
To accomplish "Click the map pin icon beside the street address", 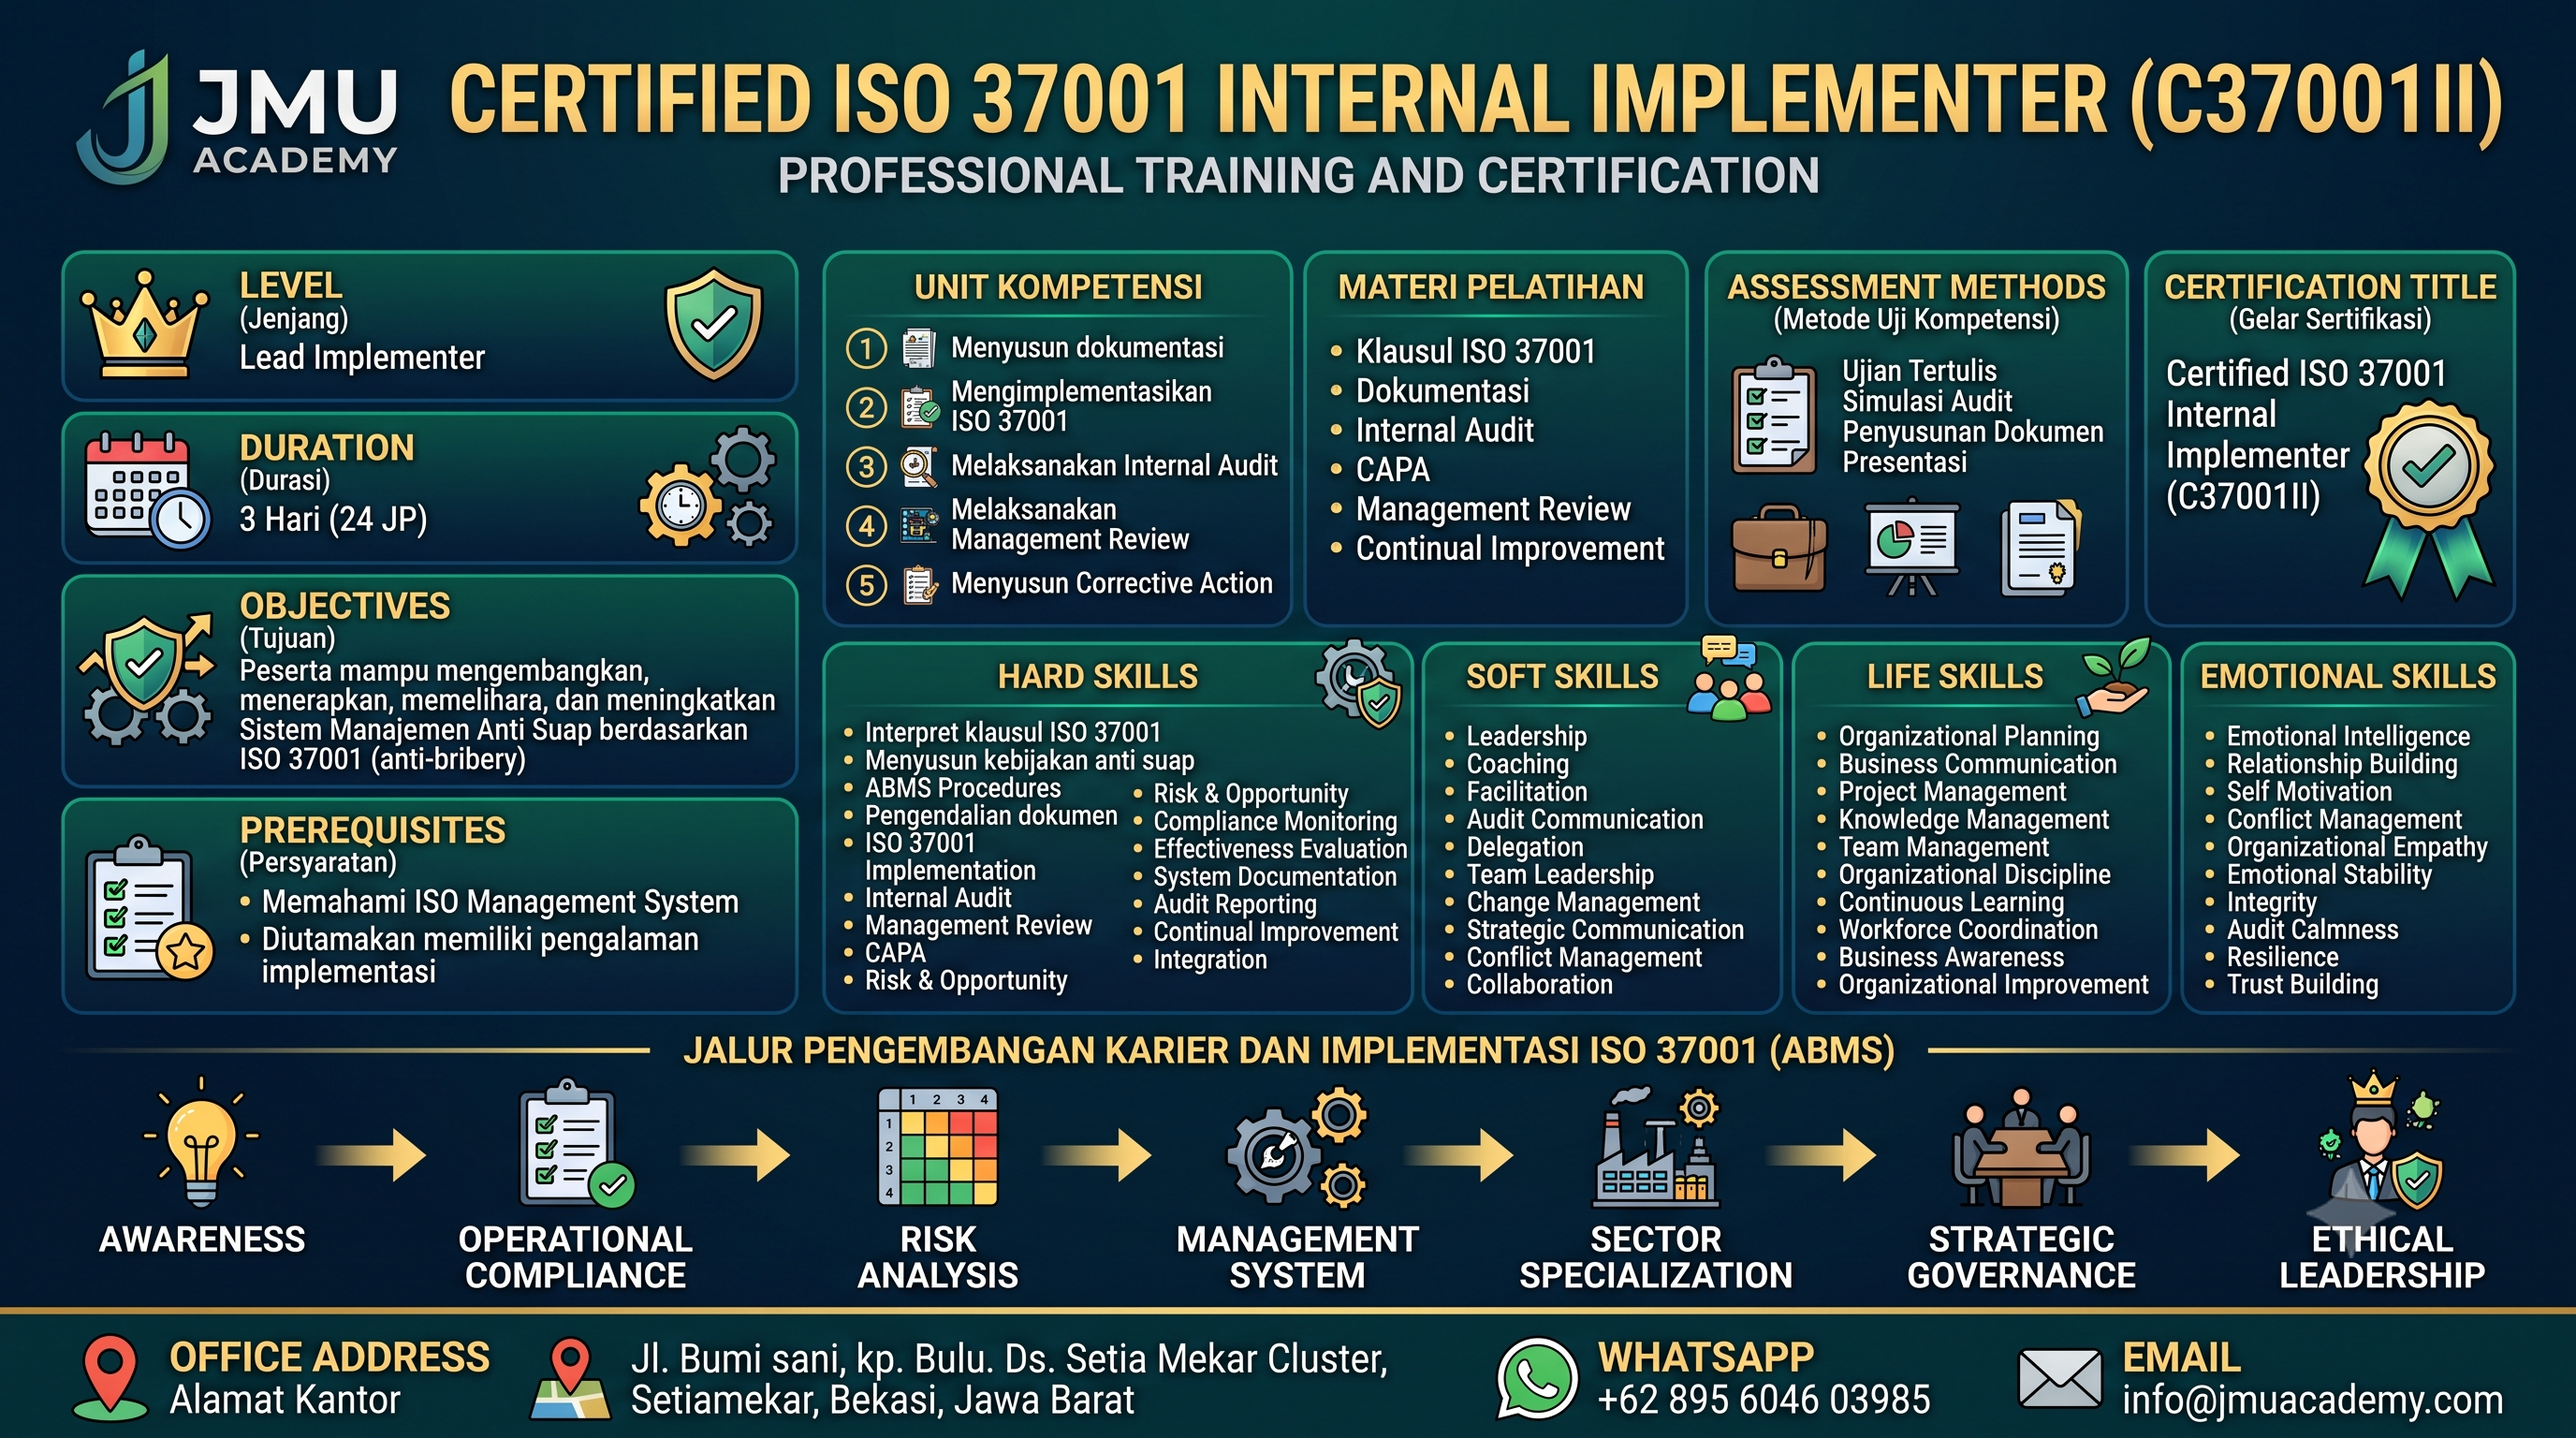I will 570,1380.
